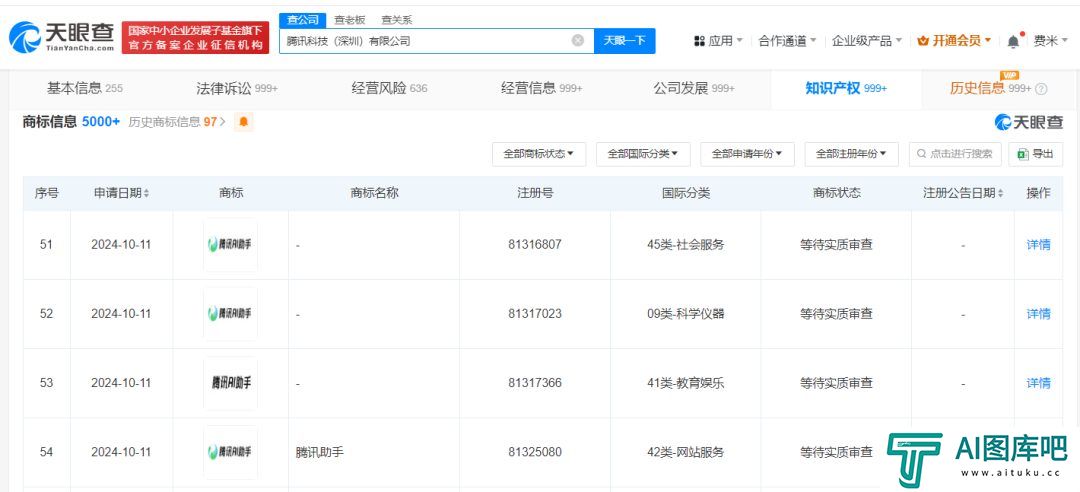The image size is (1080, 492).
Task: Open 详情 for trademark 81317023
Action: tap(1038, 314)
